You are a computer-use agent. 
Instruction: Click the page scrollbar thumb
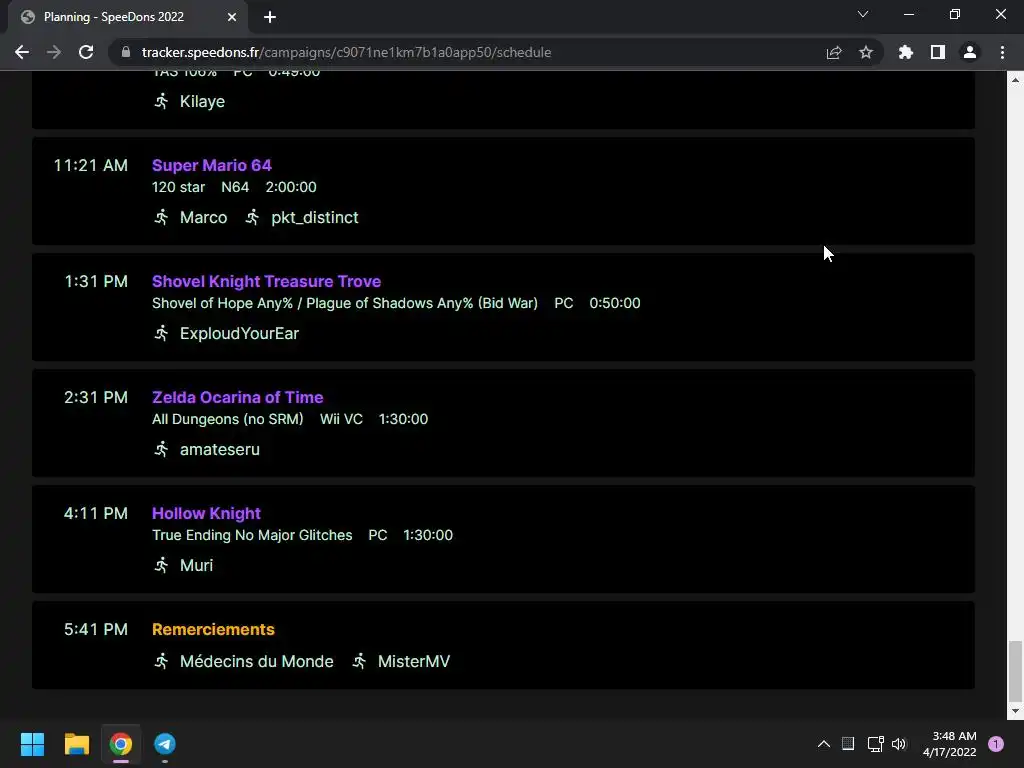[x=1015, y=670]
